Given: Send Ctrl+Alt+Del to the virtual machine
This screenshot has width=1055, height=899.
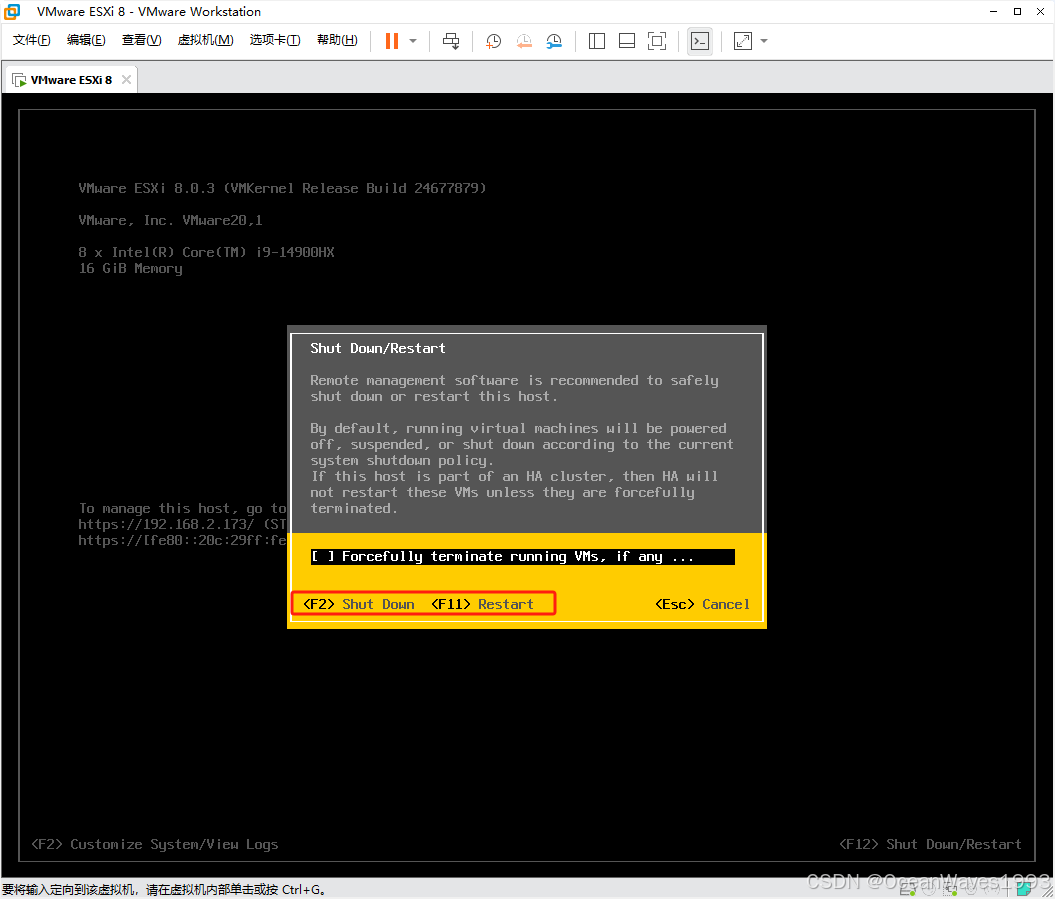Looking at the screenshot, I should (x=451, y=41).
